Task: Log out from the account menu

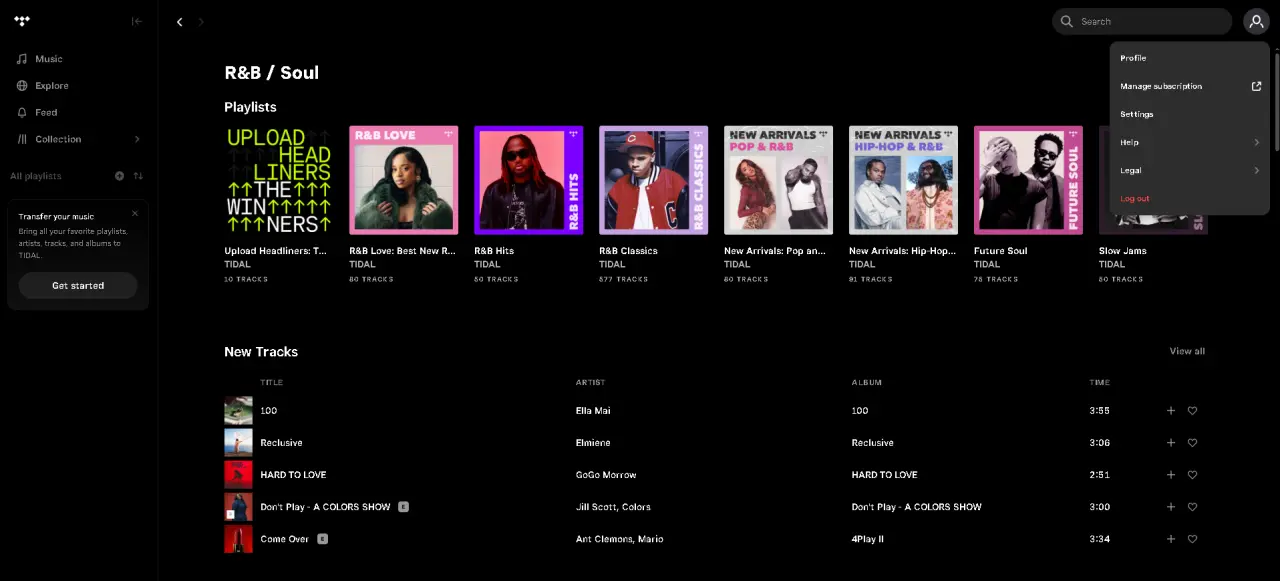Action: click(x=1189, y=198)
